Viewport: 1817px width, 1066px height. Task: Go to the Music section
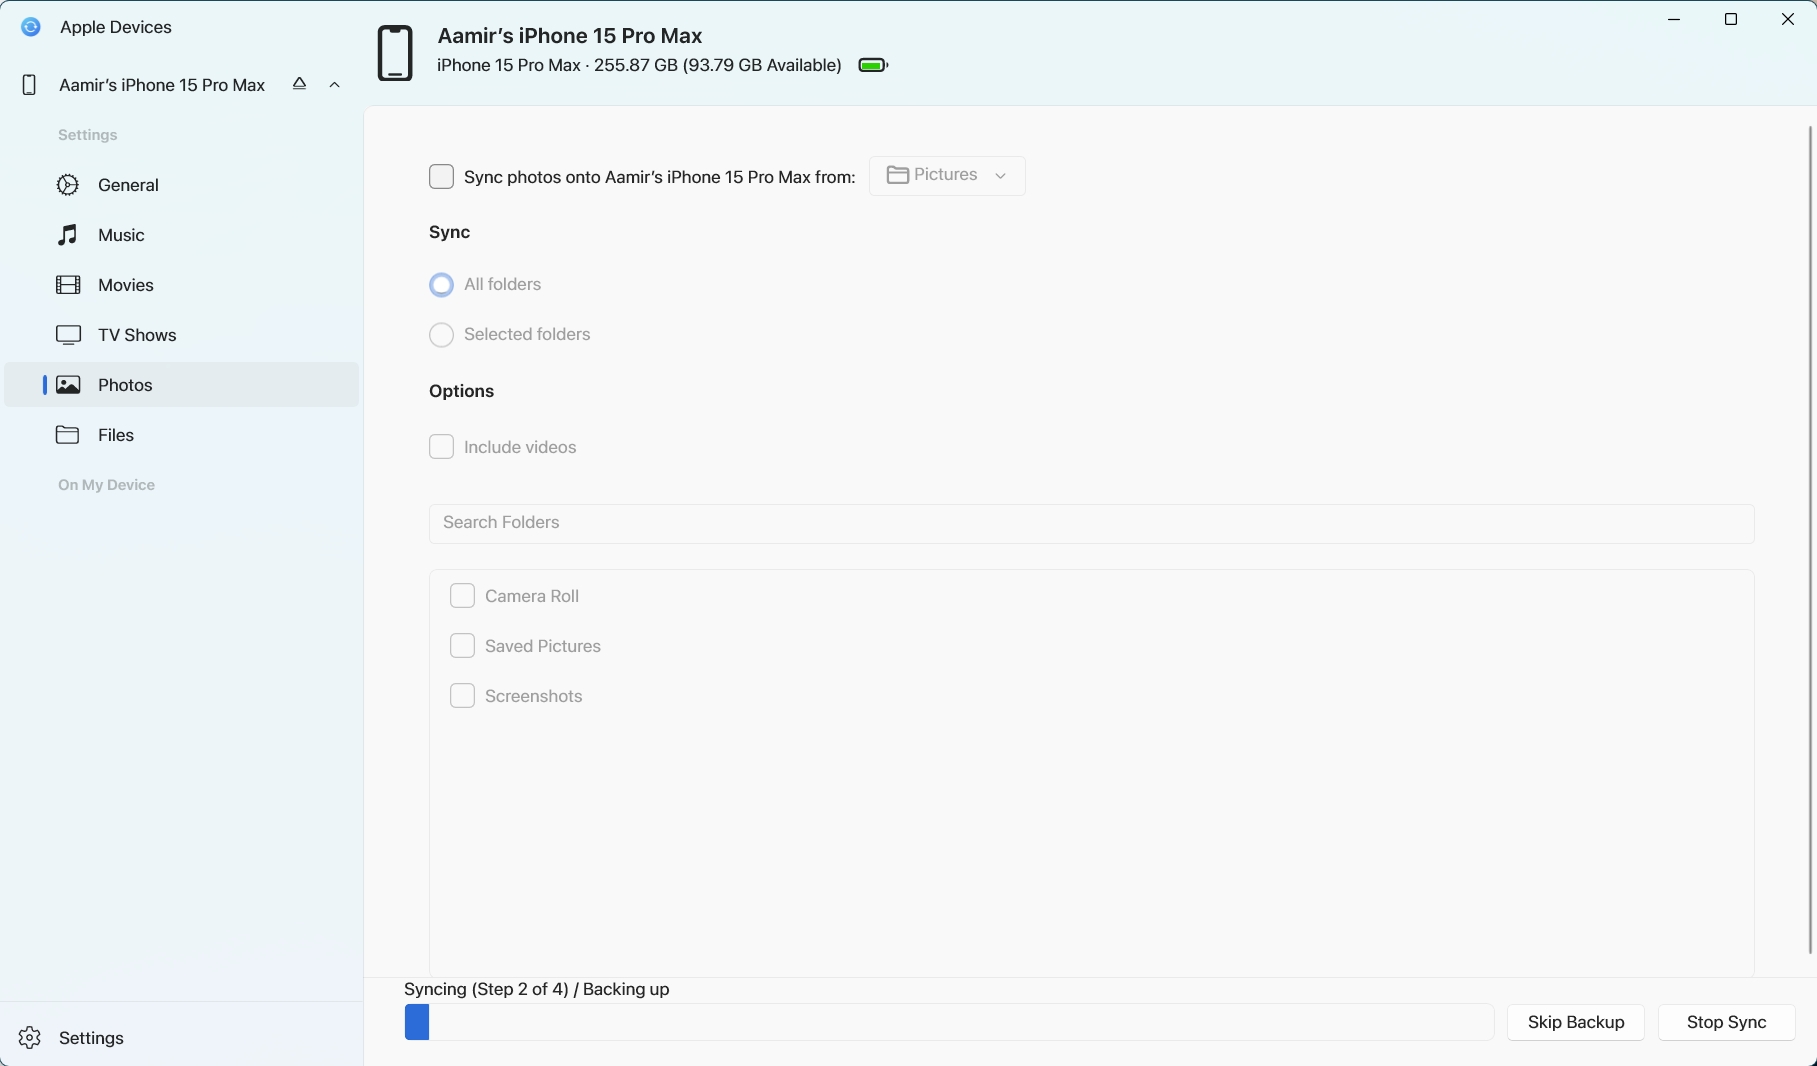click(121, 235)
